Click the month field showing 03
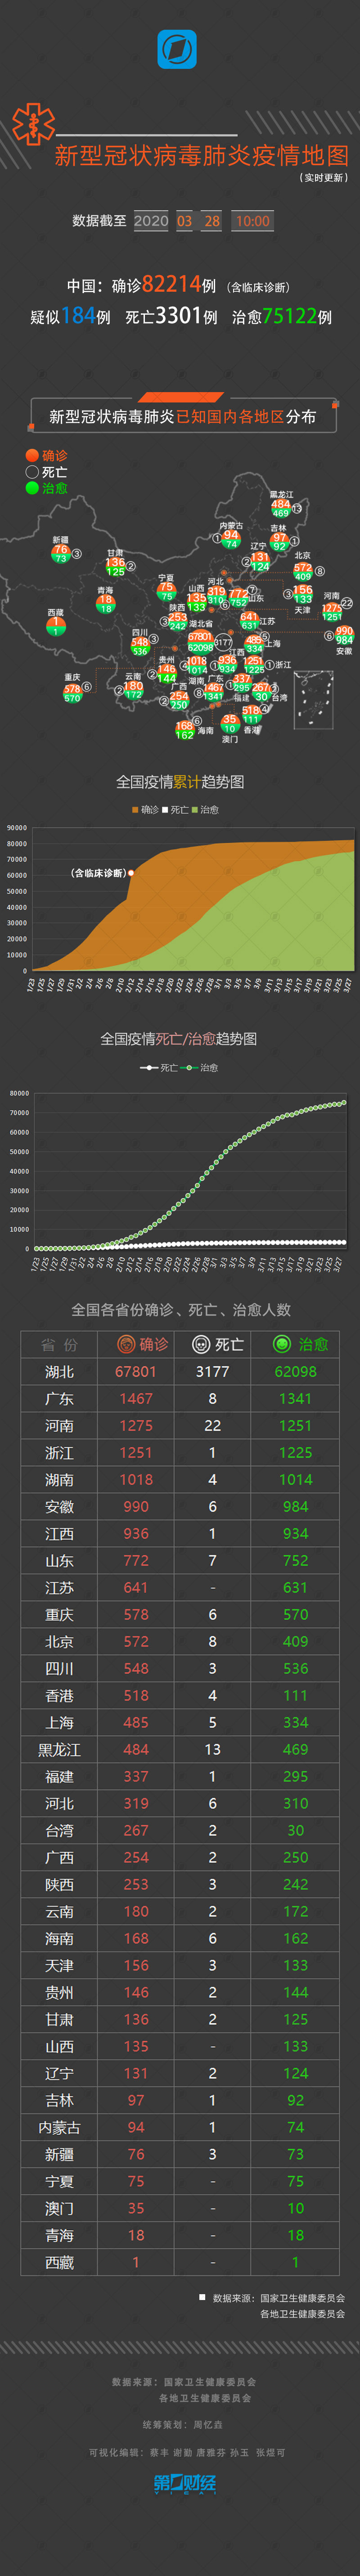 pyautogui.click(x=185, y=221)
